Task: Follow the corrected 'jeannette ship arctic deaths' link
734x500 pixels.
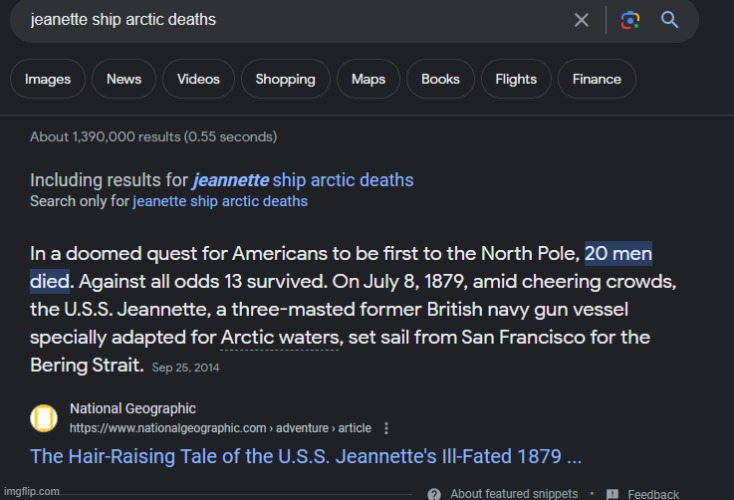Action: pos(303,180)
